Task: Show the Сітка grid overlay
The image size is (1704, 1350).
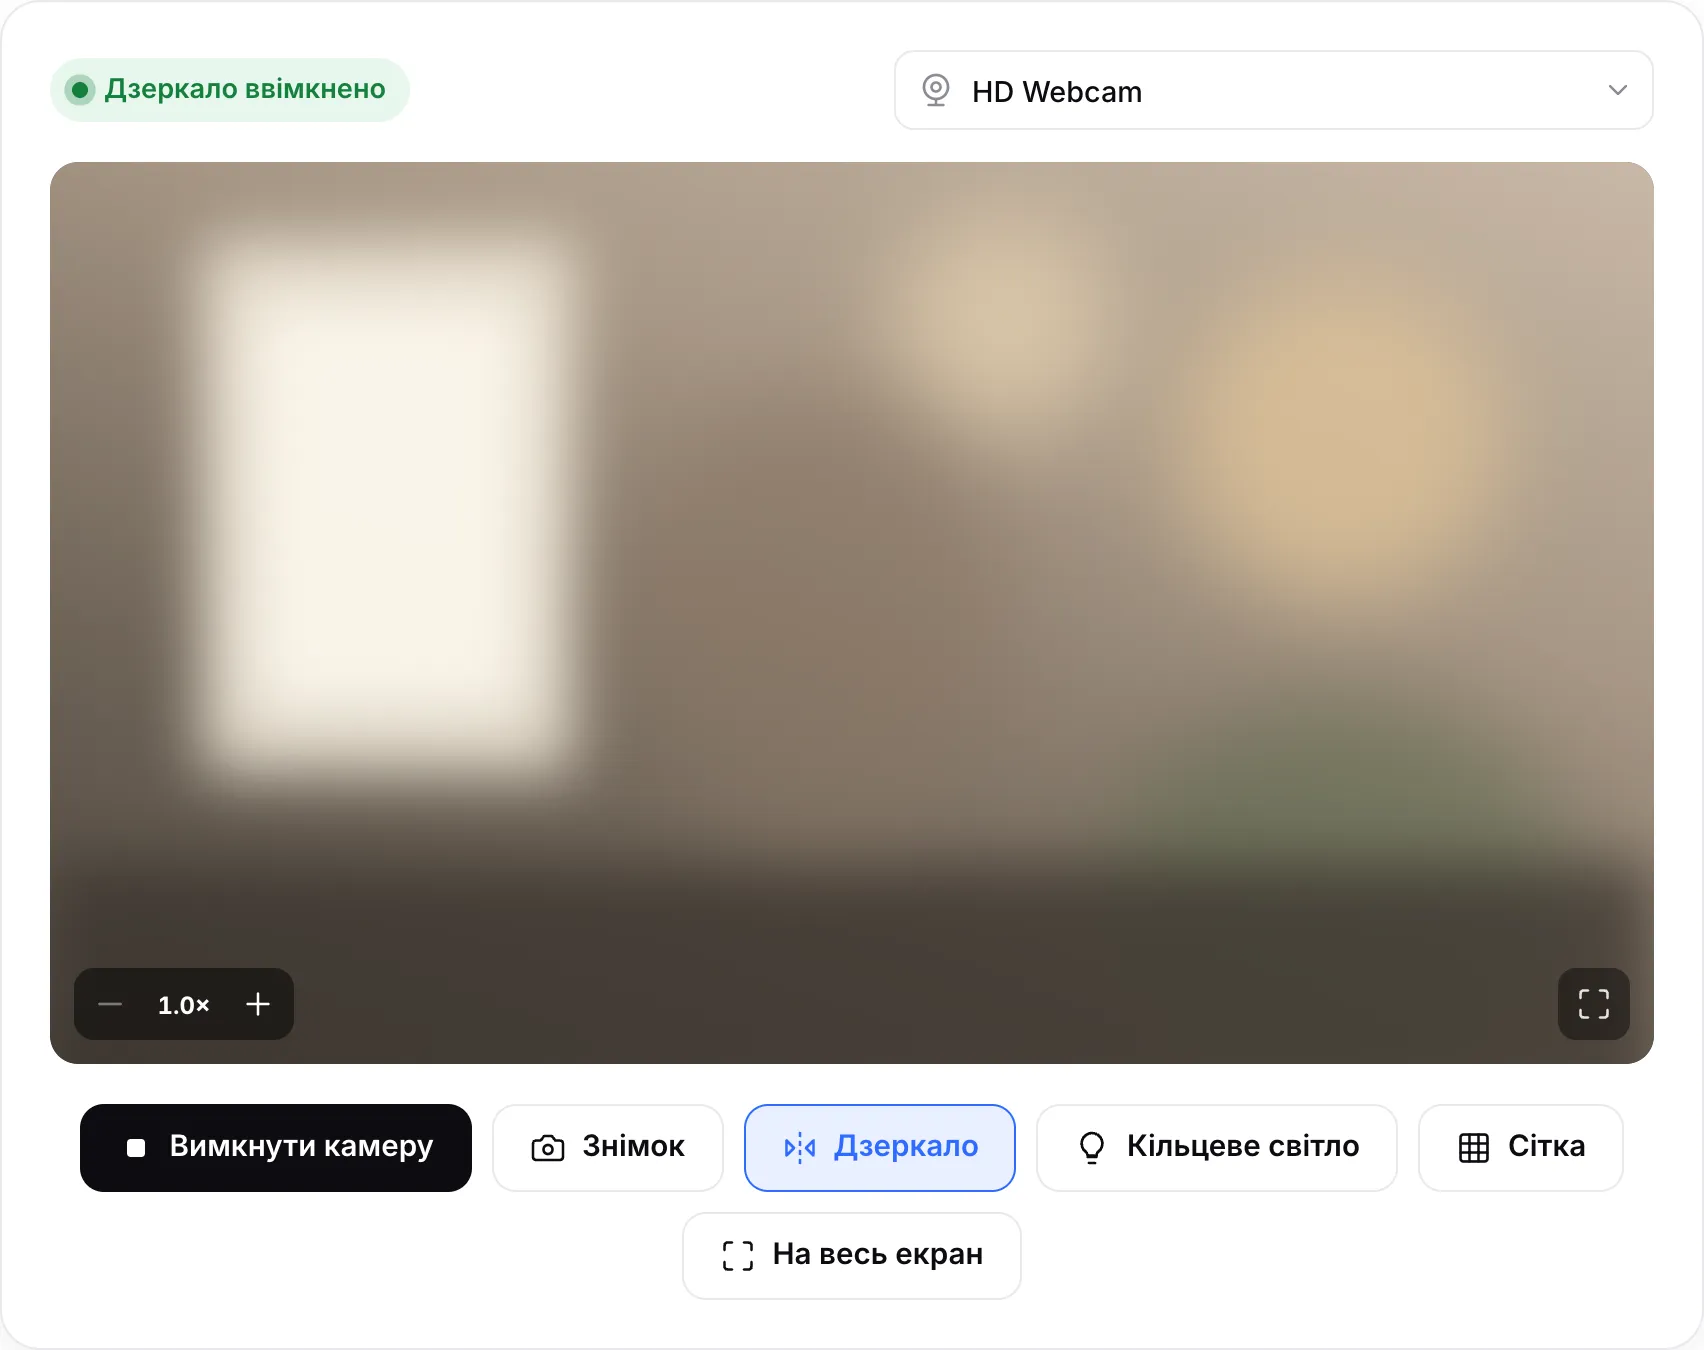Action: click(x=1521, y=1147)
